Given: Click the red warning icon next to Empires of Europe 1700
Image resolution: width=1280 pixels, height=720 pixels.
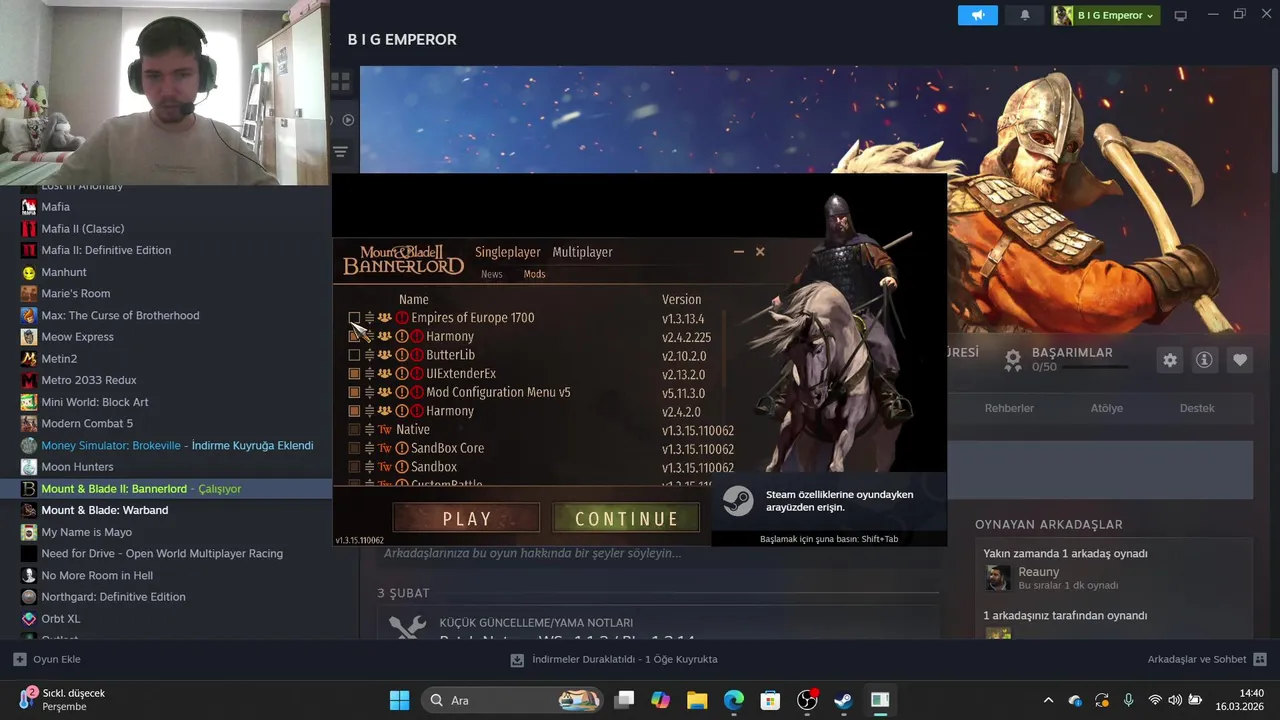Looking at the screenshot, I should coord(402,318).
